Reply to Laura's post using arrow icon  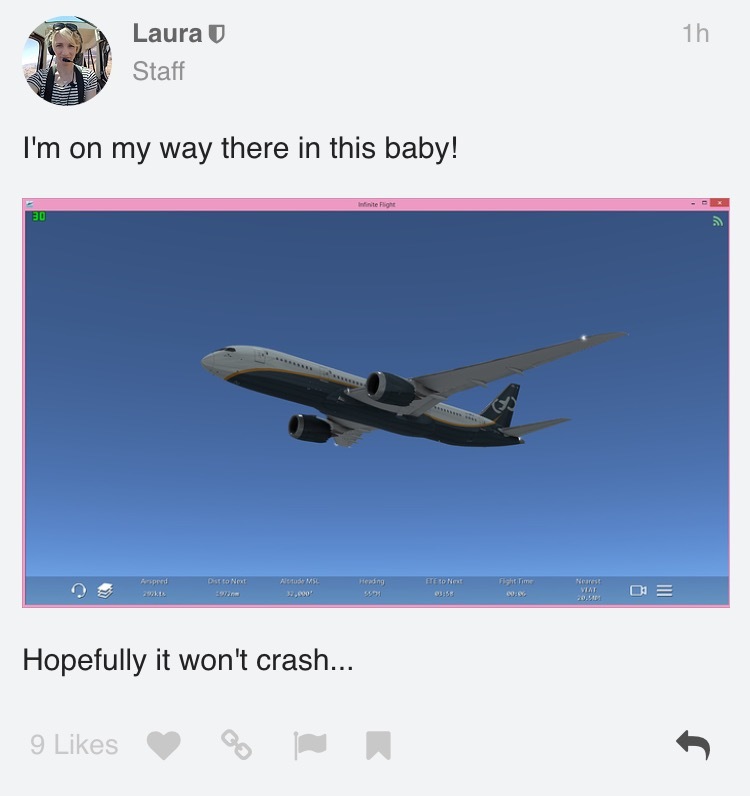[693, 745]
